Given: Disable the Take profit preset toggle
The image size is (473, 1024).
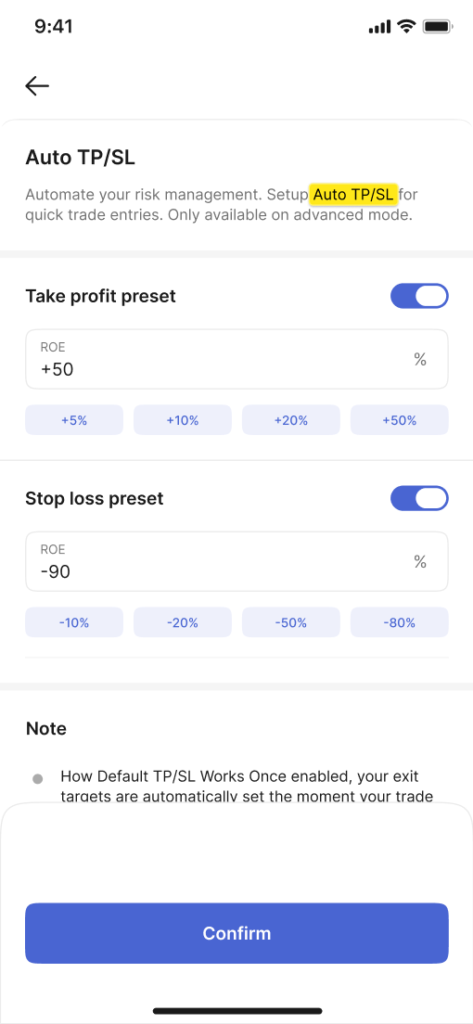Looking at the screenshot, I should coord(419,296).
